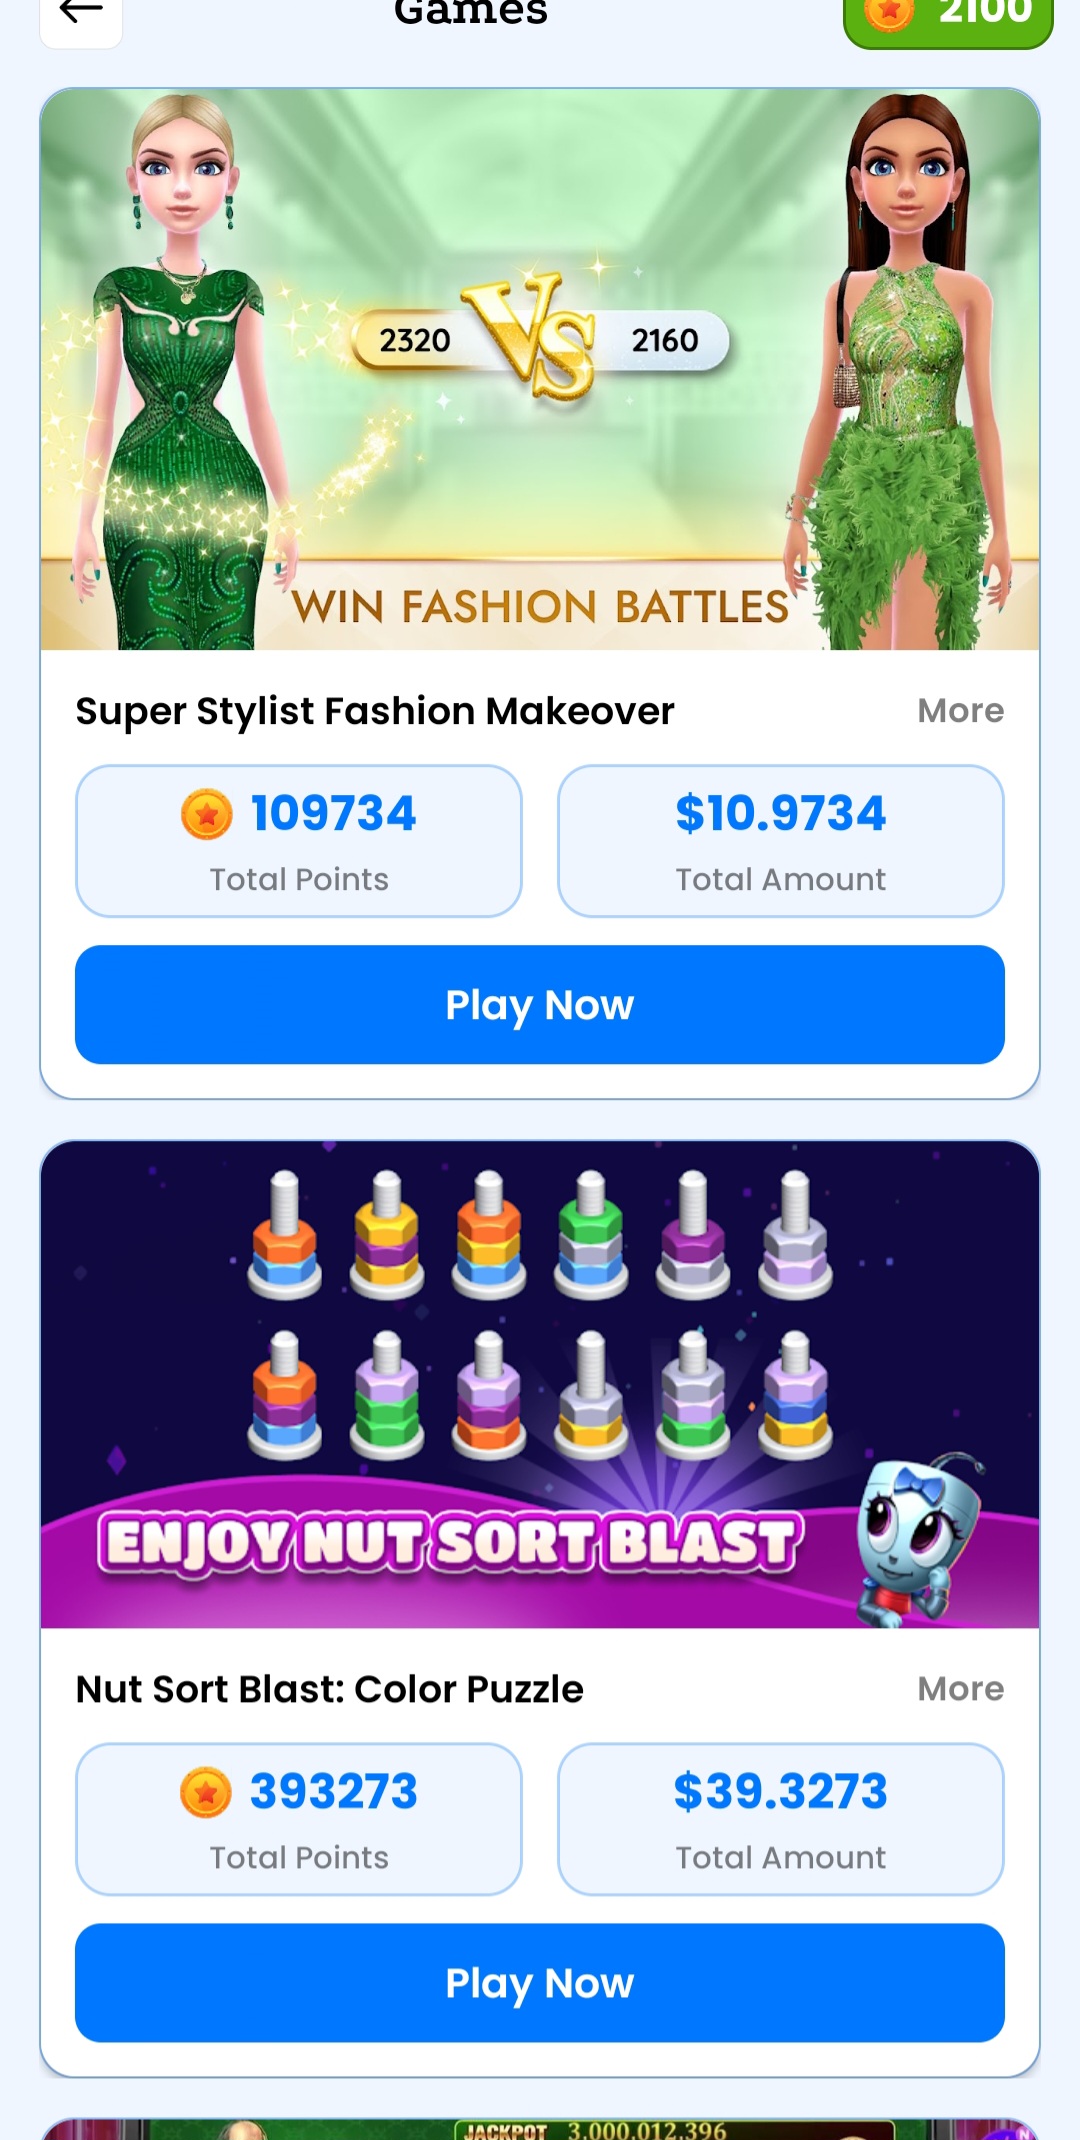Play Now for Super Stylist Fashion Makeover
This screenshot has height=2140, width=1080.
tap(540, 1005)
